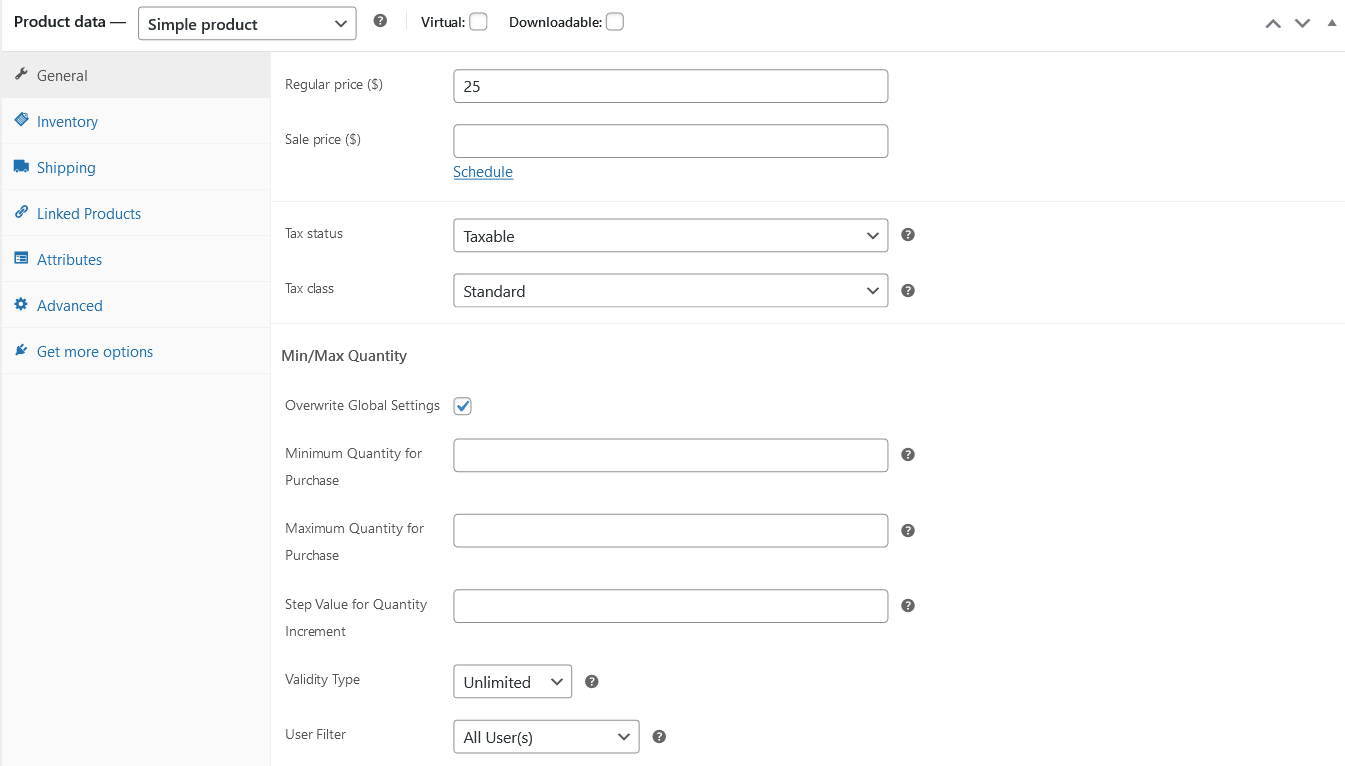Switch to the Linked Products tab
The width and height of the screenshot is (1345, 766).
88,213
